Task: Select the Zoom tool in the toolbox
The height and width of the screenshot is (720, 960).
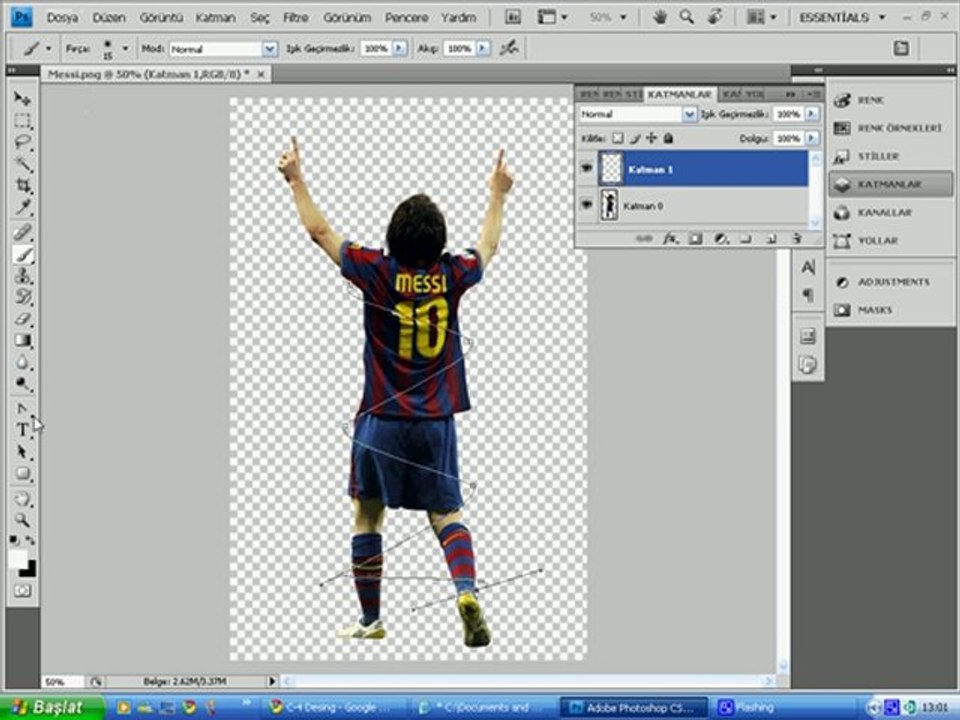Action: pyautogui.click(x=22, y=520)
